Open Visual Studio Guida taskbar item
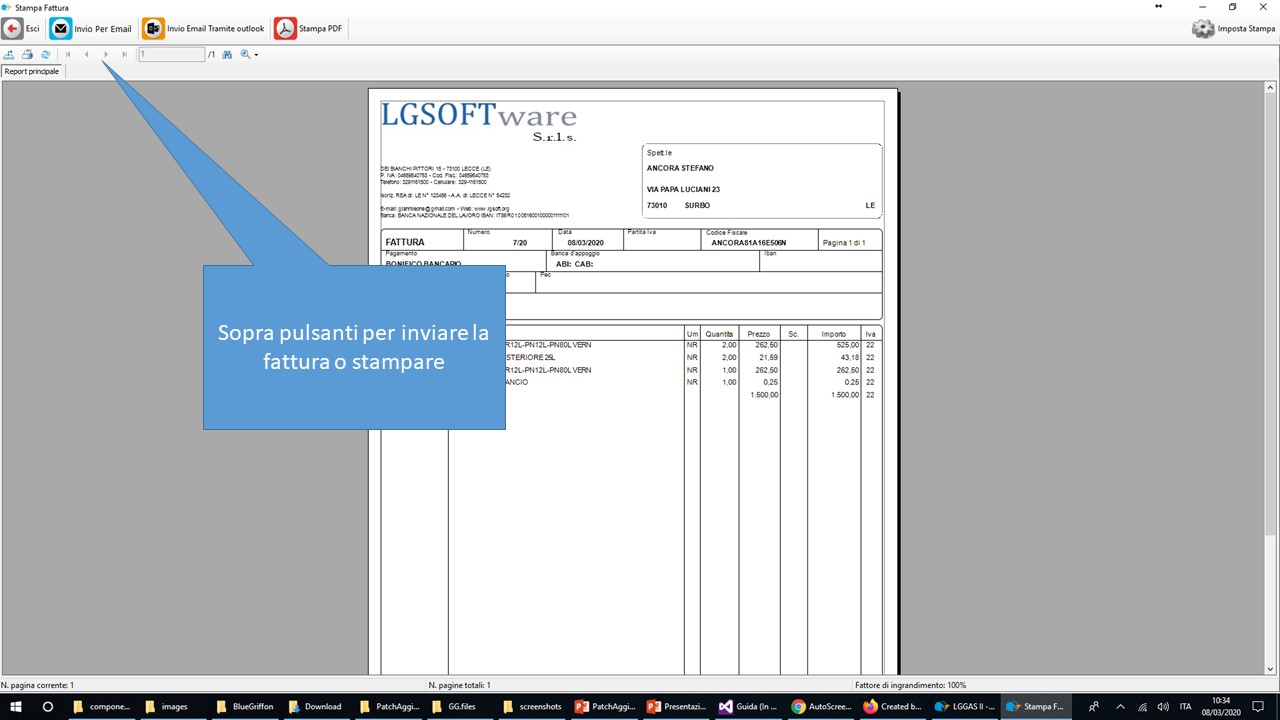 748,707
